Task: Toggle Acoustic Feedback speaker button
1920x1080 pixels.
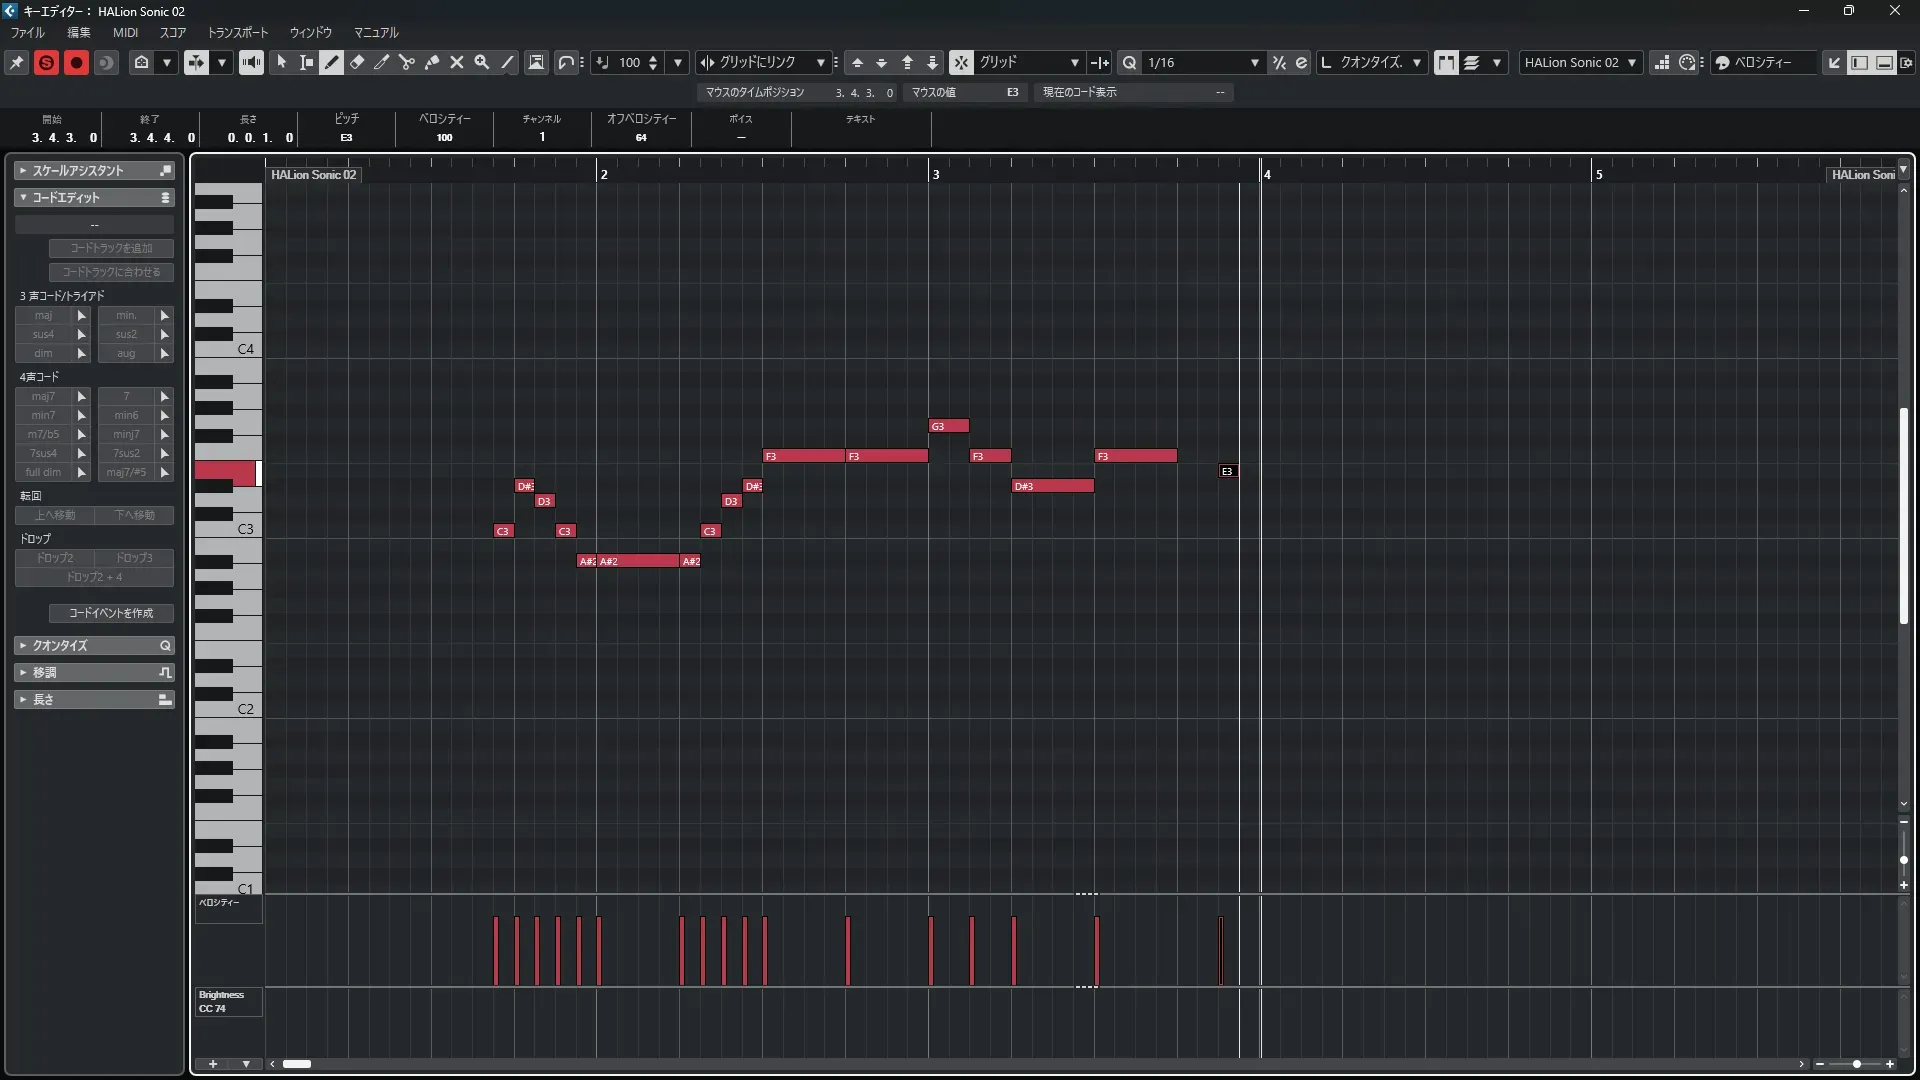Action: 251,62
